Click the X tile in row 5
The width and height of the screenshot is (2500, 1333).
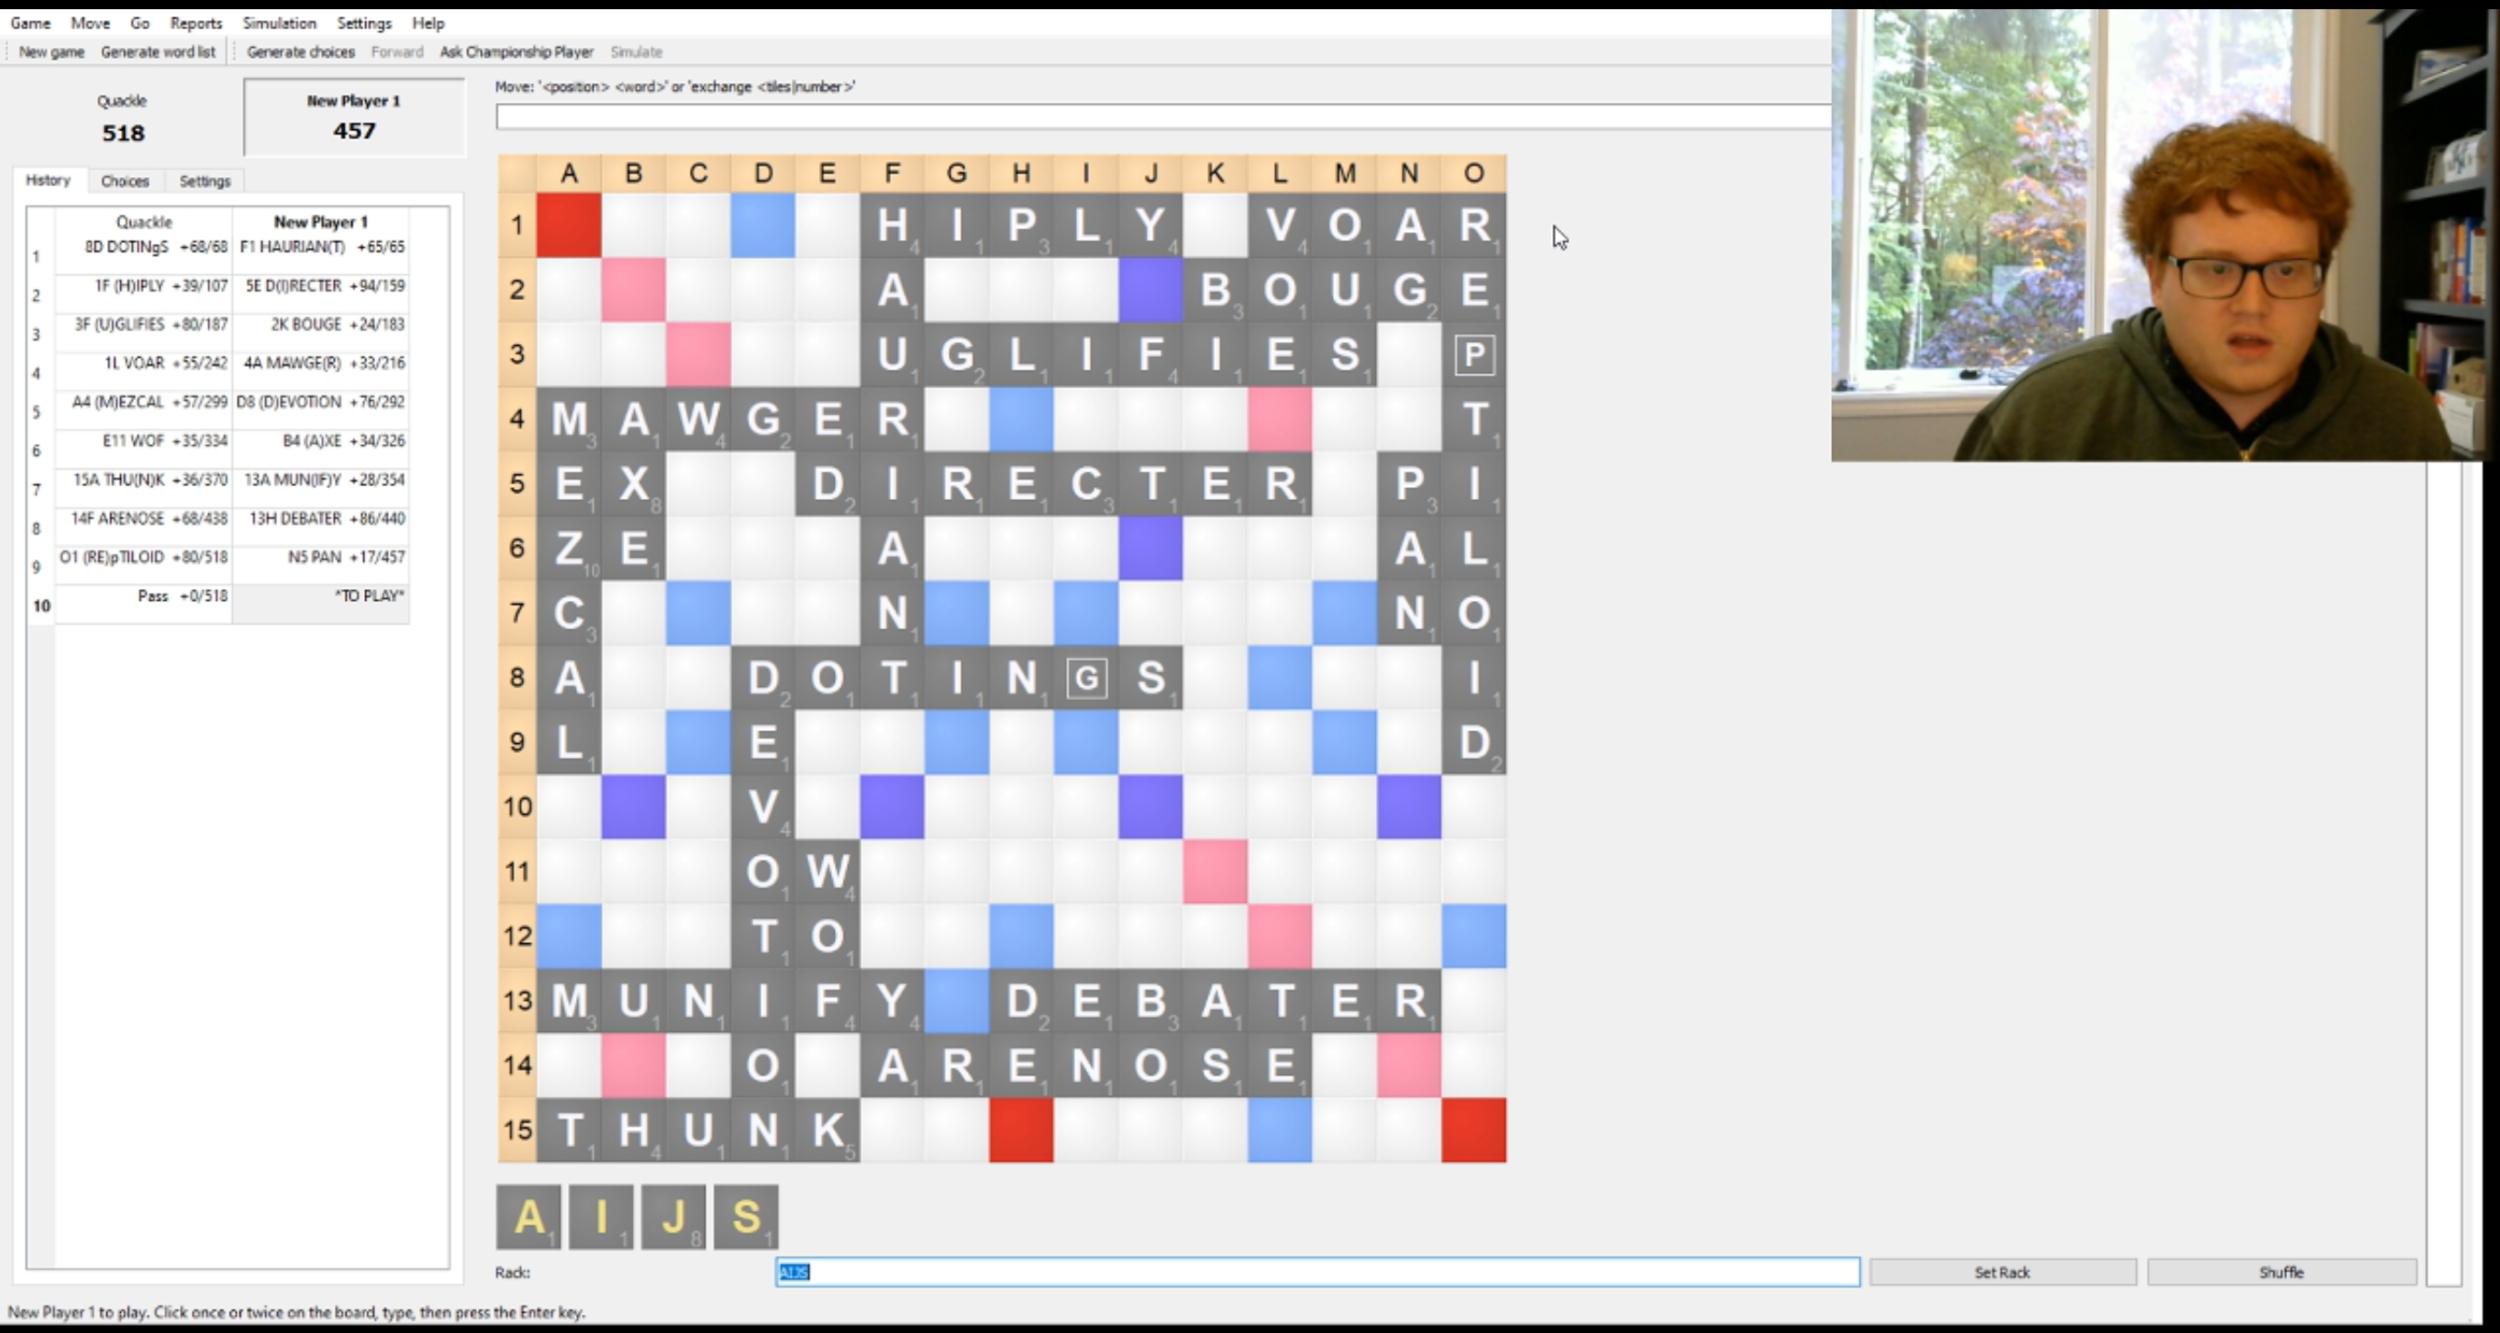(x=634, y=484)
